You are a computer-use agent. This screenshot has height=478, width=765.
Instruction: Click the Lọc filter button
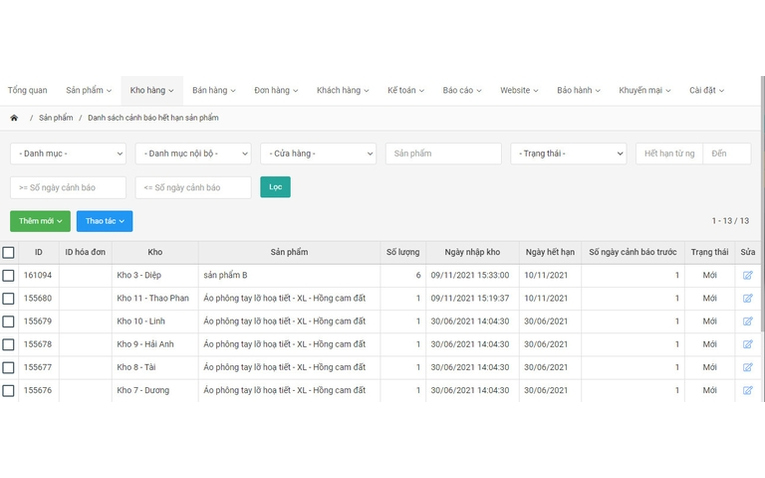pyautogui.click(x=276, y=187)
